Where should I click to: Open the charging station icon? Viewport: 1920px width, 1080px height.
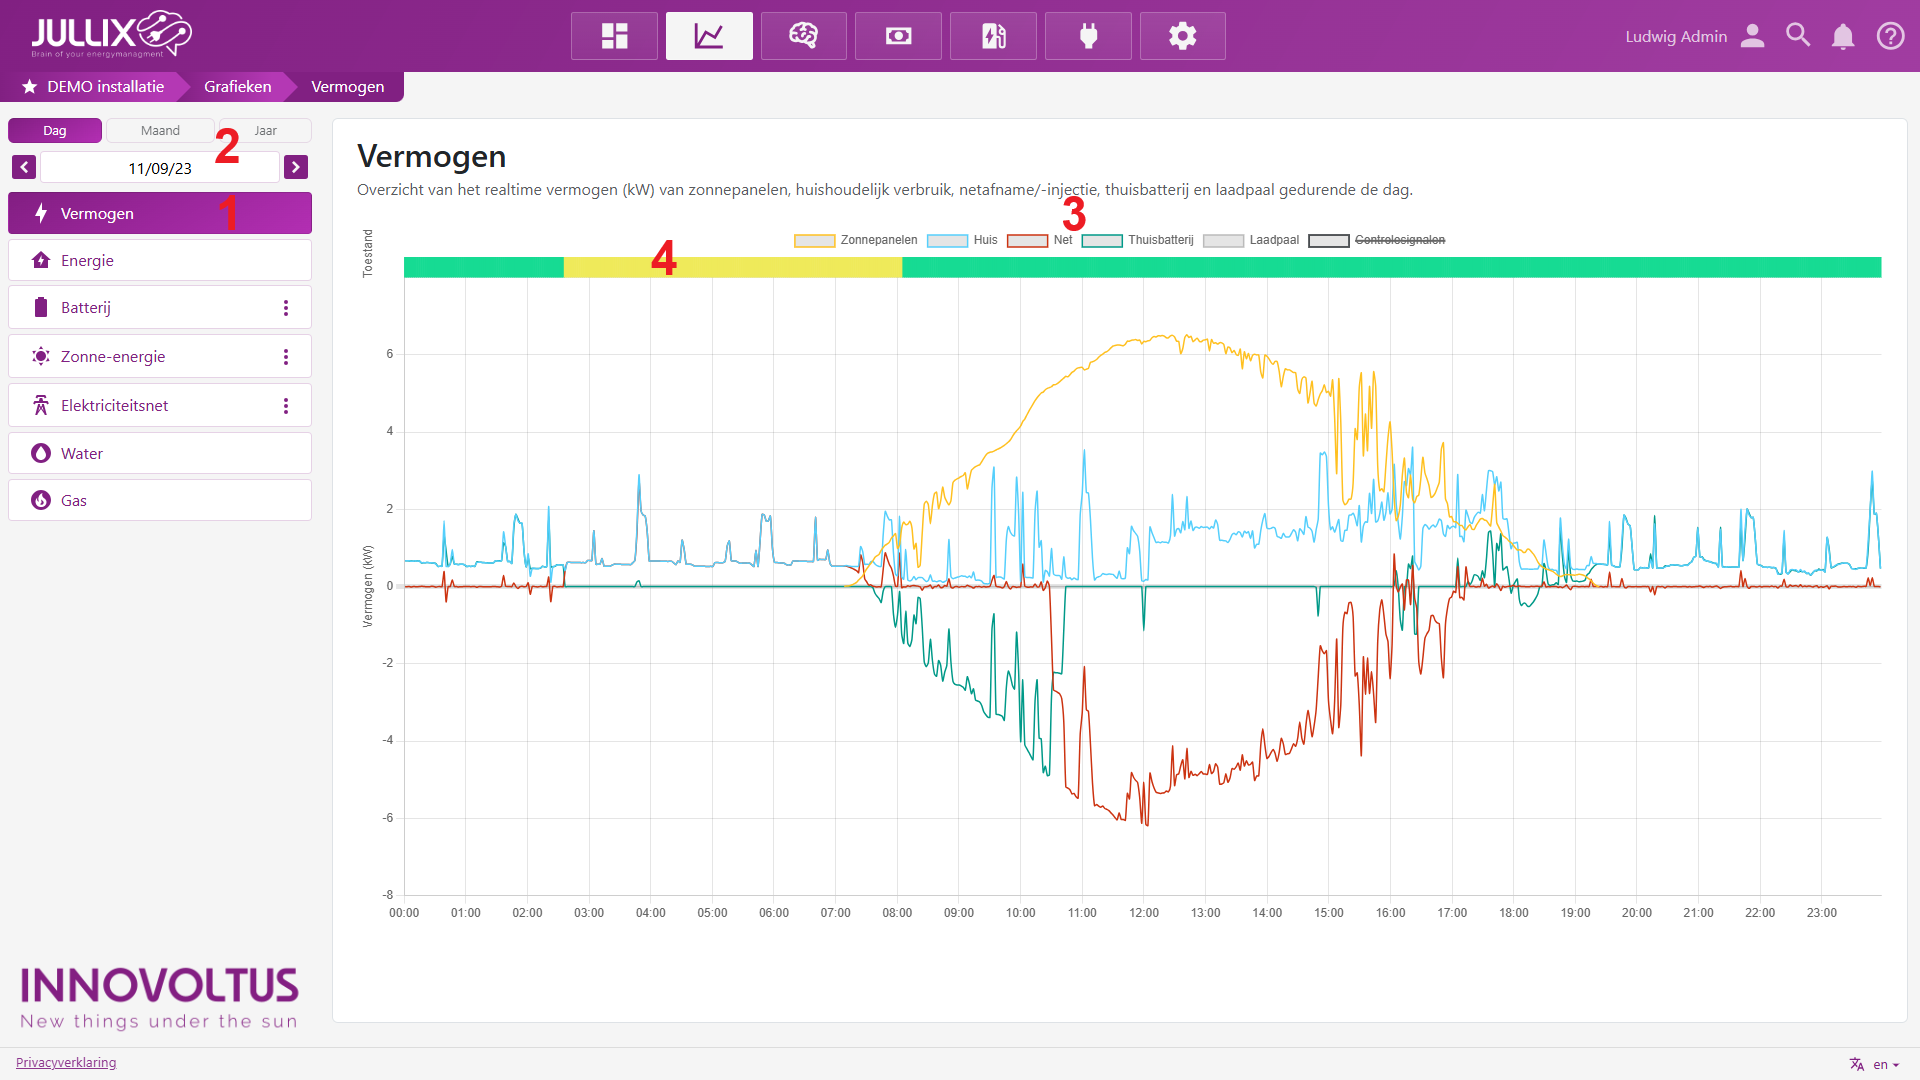tap(993, 36)
